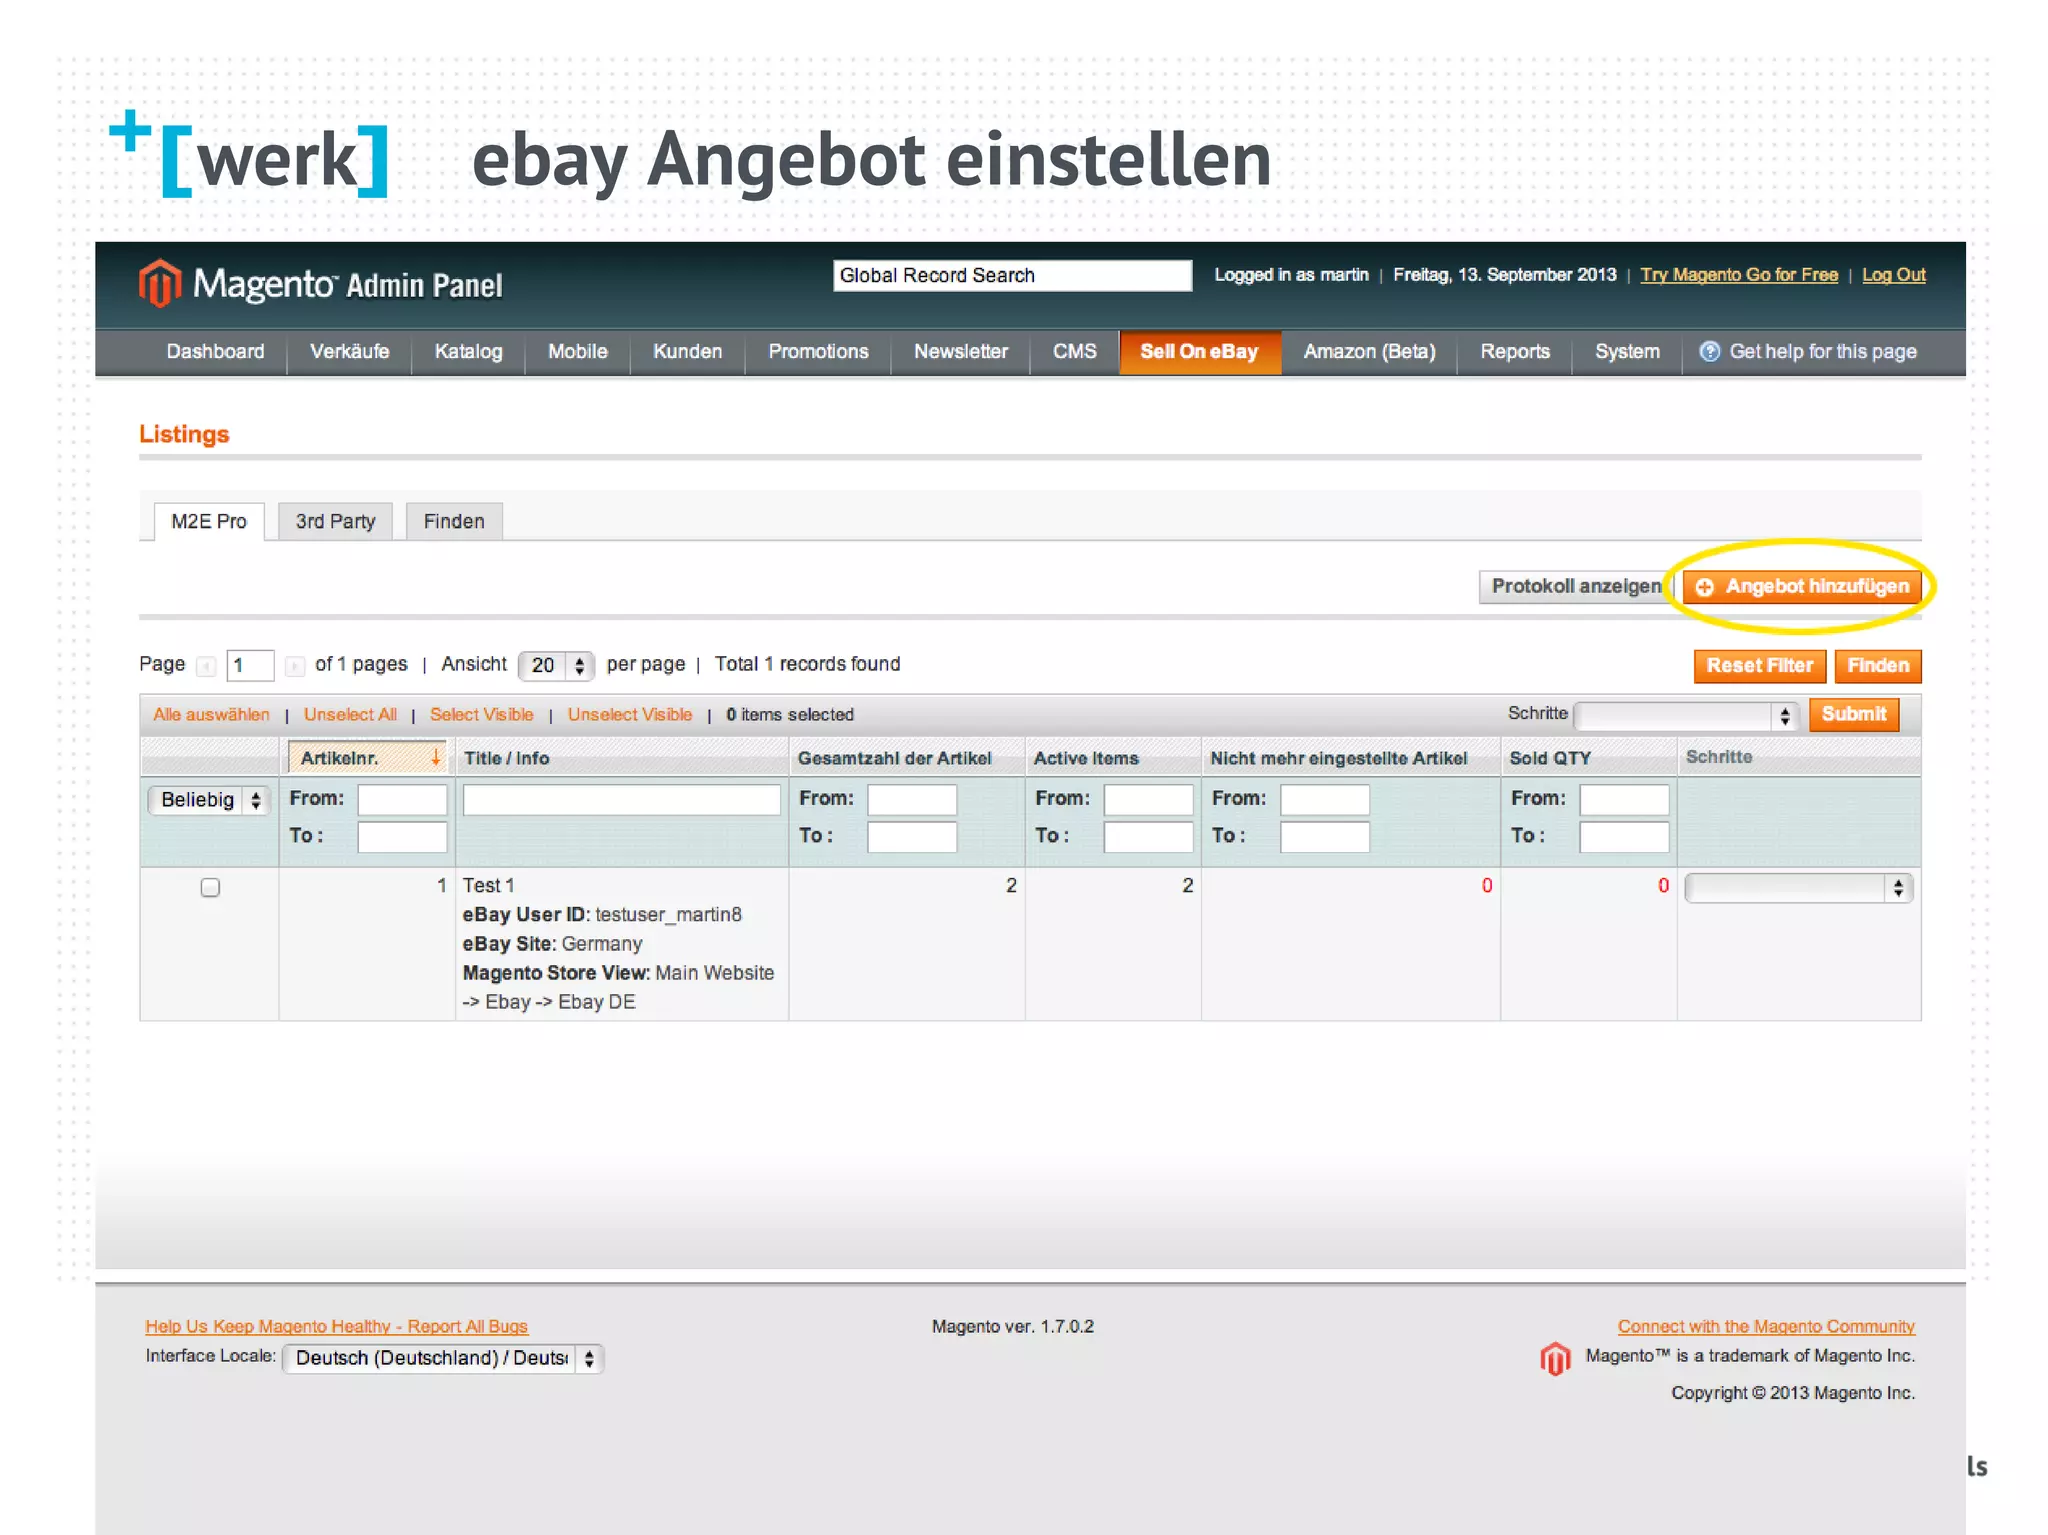The height and width of the screenshot is (1535, 2048).
Task: Sort by the Active Items column header
Action: (1086, 758)
